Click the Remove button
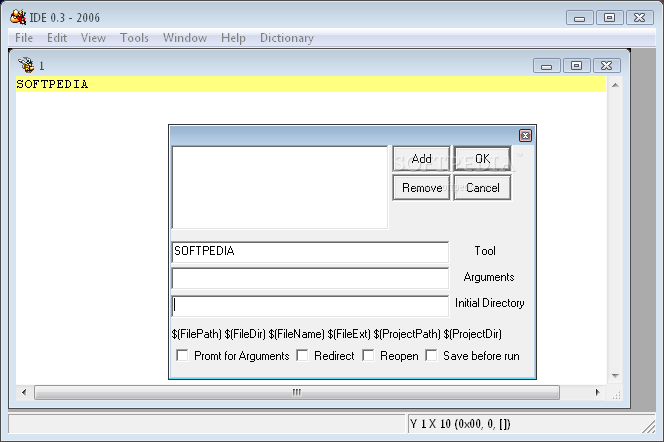 (x=421, y=188)
